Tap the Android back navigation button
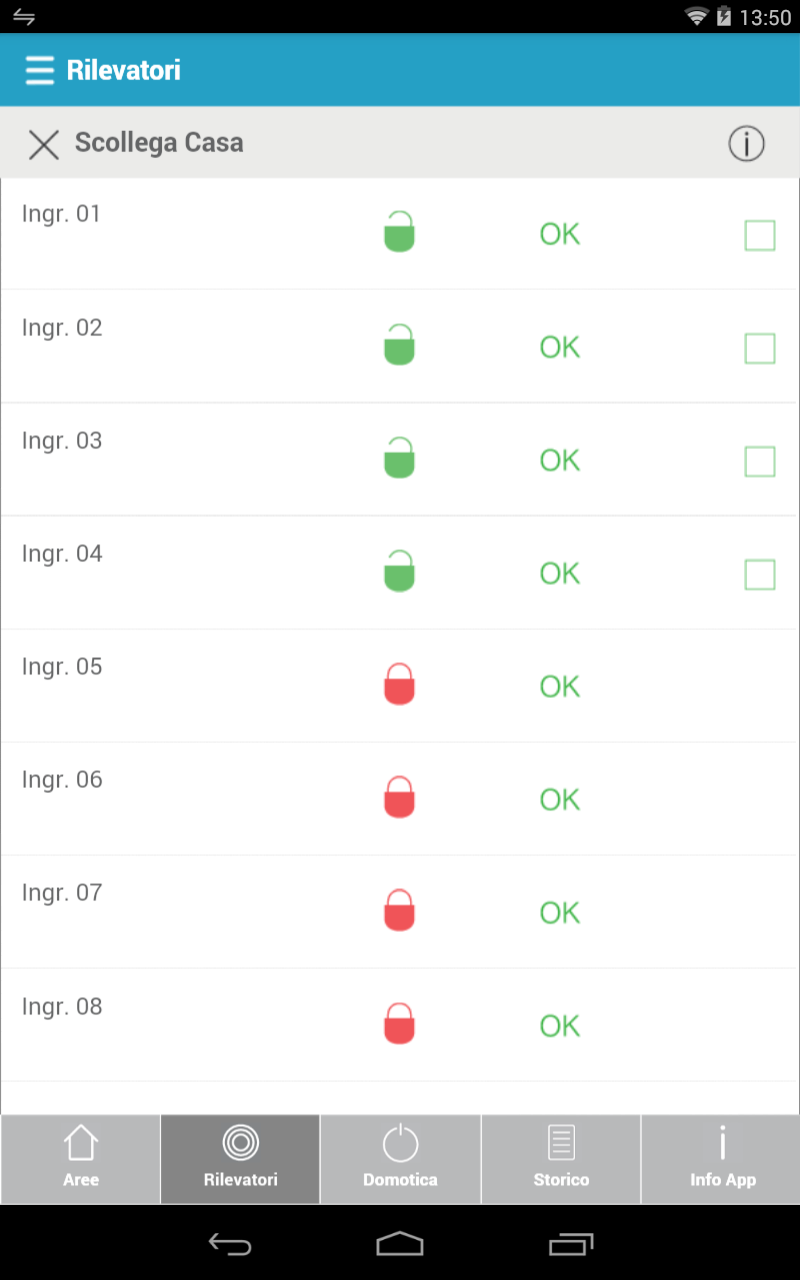 (230, 1243)
